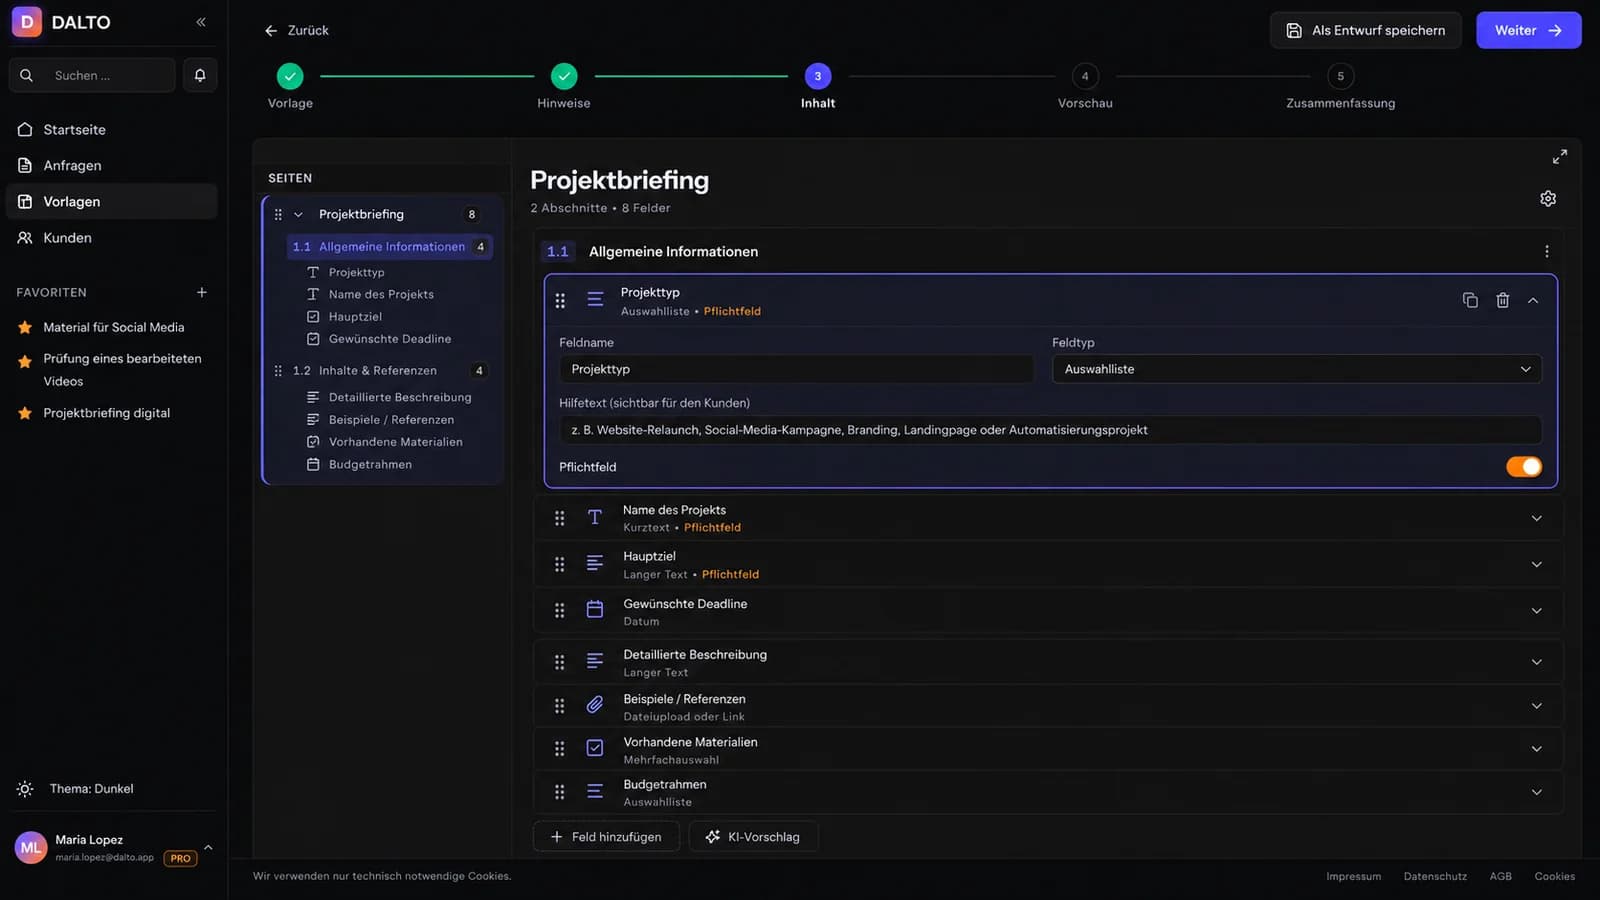Open notifications bell icon
Viewport: 1600px width, 900px height.
click(x=200, y=75)
